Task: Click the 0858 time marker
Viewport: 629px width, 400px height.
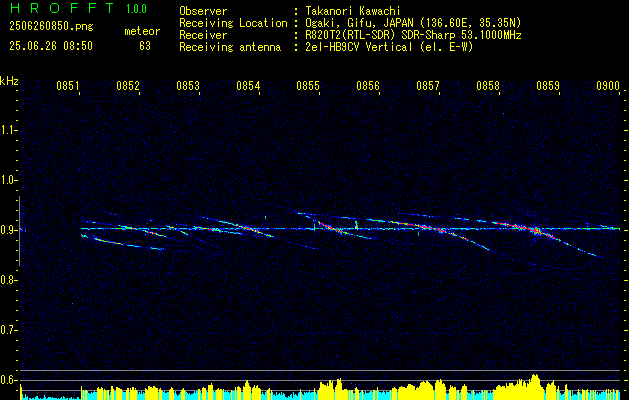Action: [488, 85]
